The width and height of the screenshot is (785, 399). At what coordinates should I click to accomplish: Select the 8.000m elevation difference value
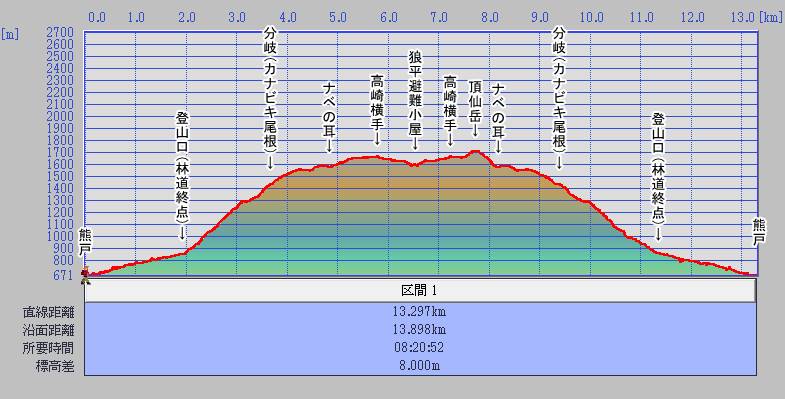(x=420, y=366)
